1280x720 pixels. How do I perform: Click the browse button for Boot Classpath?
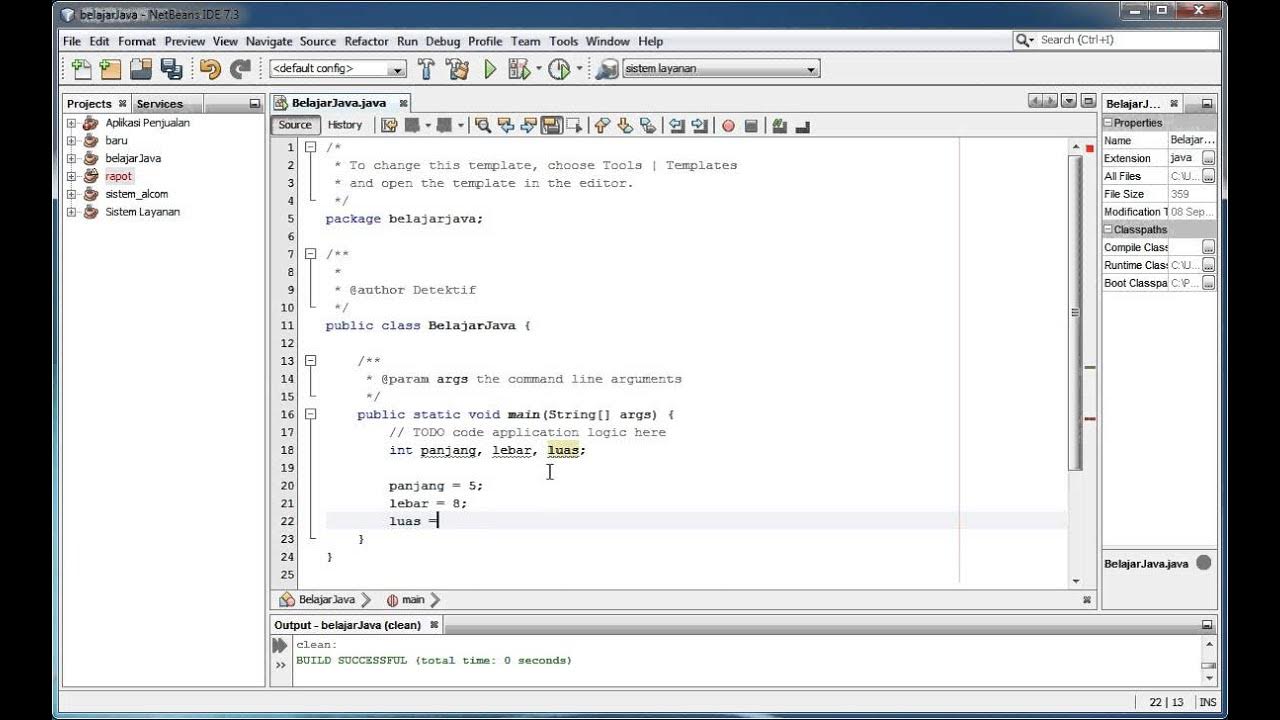[1208, 283]
